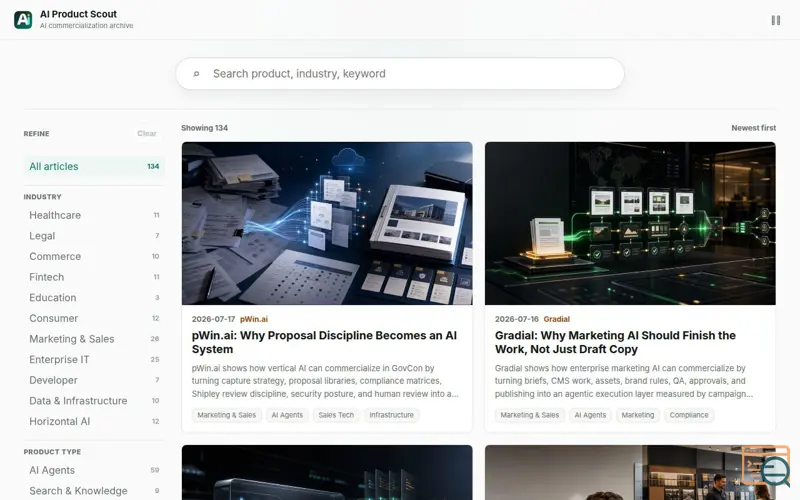Filter by Marketing & Sales industry
The height and width of the screenshot is (500, 800).
tap(94, 339)
